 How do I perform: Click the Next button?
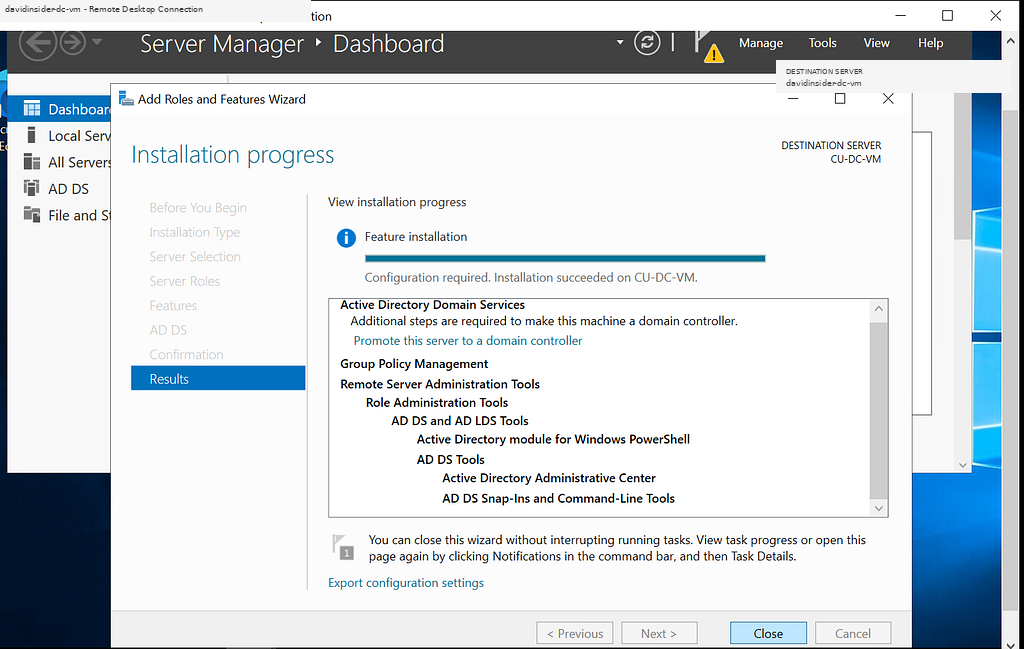click(659, 633)
